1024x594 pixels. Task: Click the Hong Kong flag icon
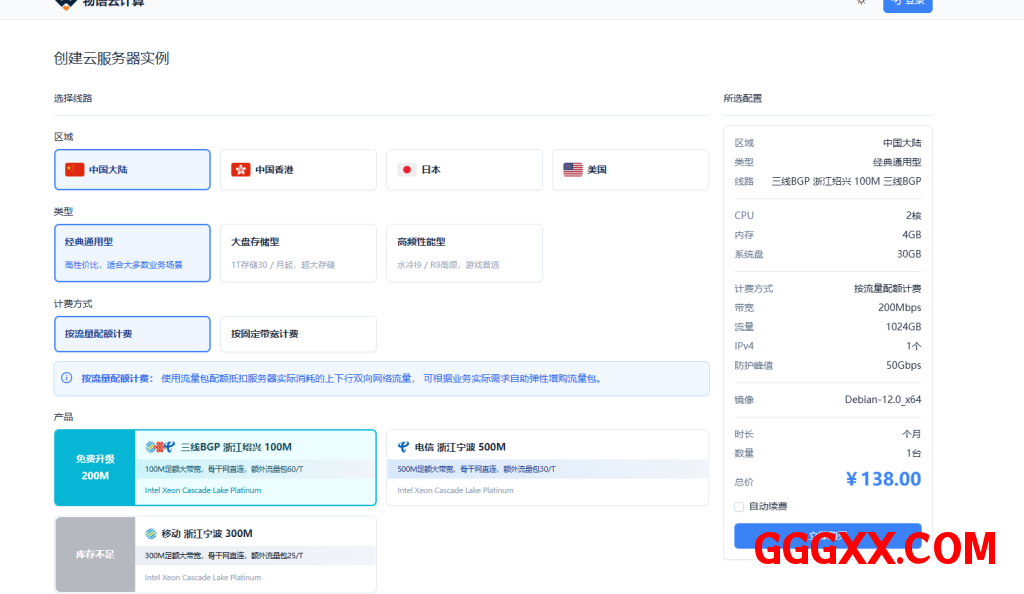pyautogui.click(x=241, y=170)
